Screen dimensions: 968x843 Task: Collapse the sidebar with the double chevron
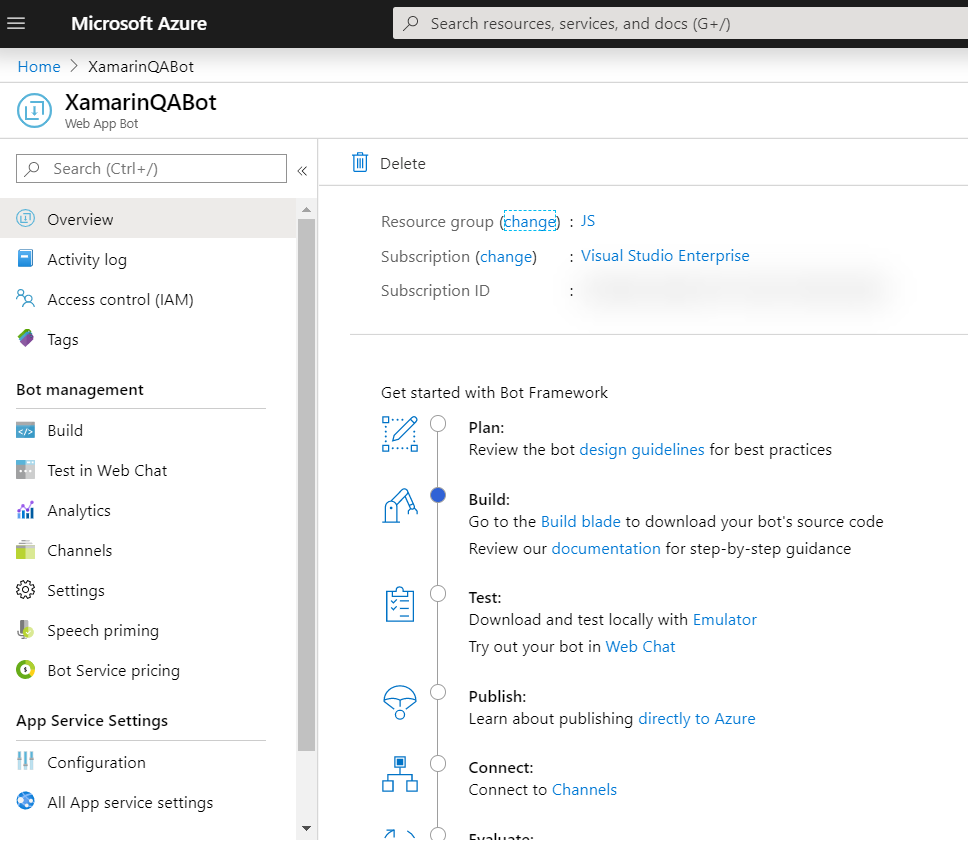tap(302, 171)
